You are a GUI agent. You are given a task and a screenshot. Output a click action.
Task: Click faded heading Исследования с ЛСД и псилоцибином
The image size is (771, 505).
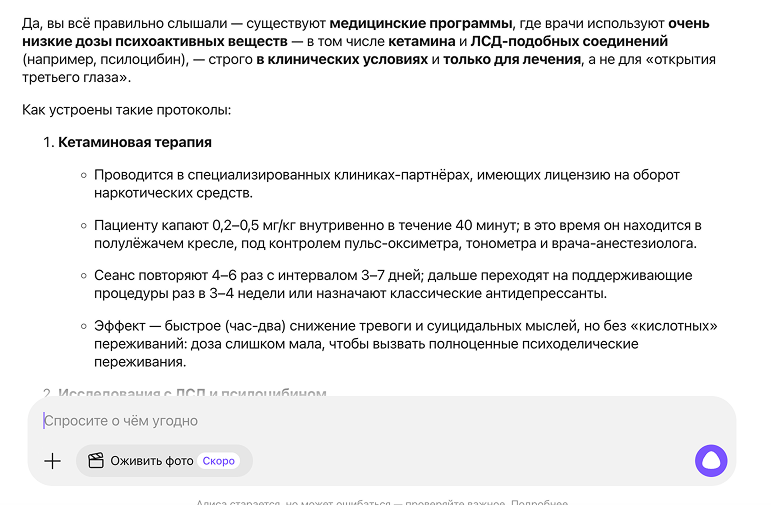[x=192, y=393]
